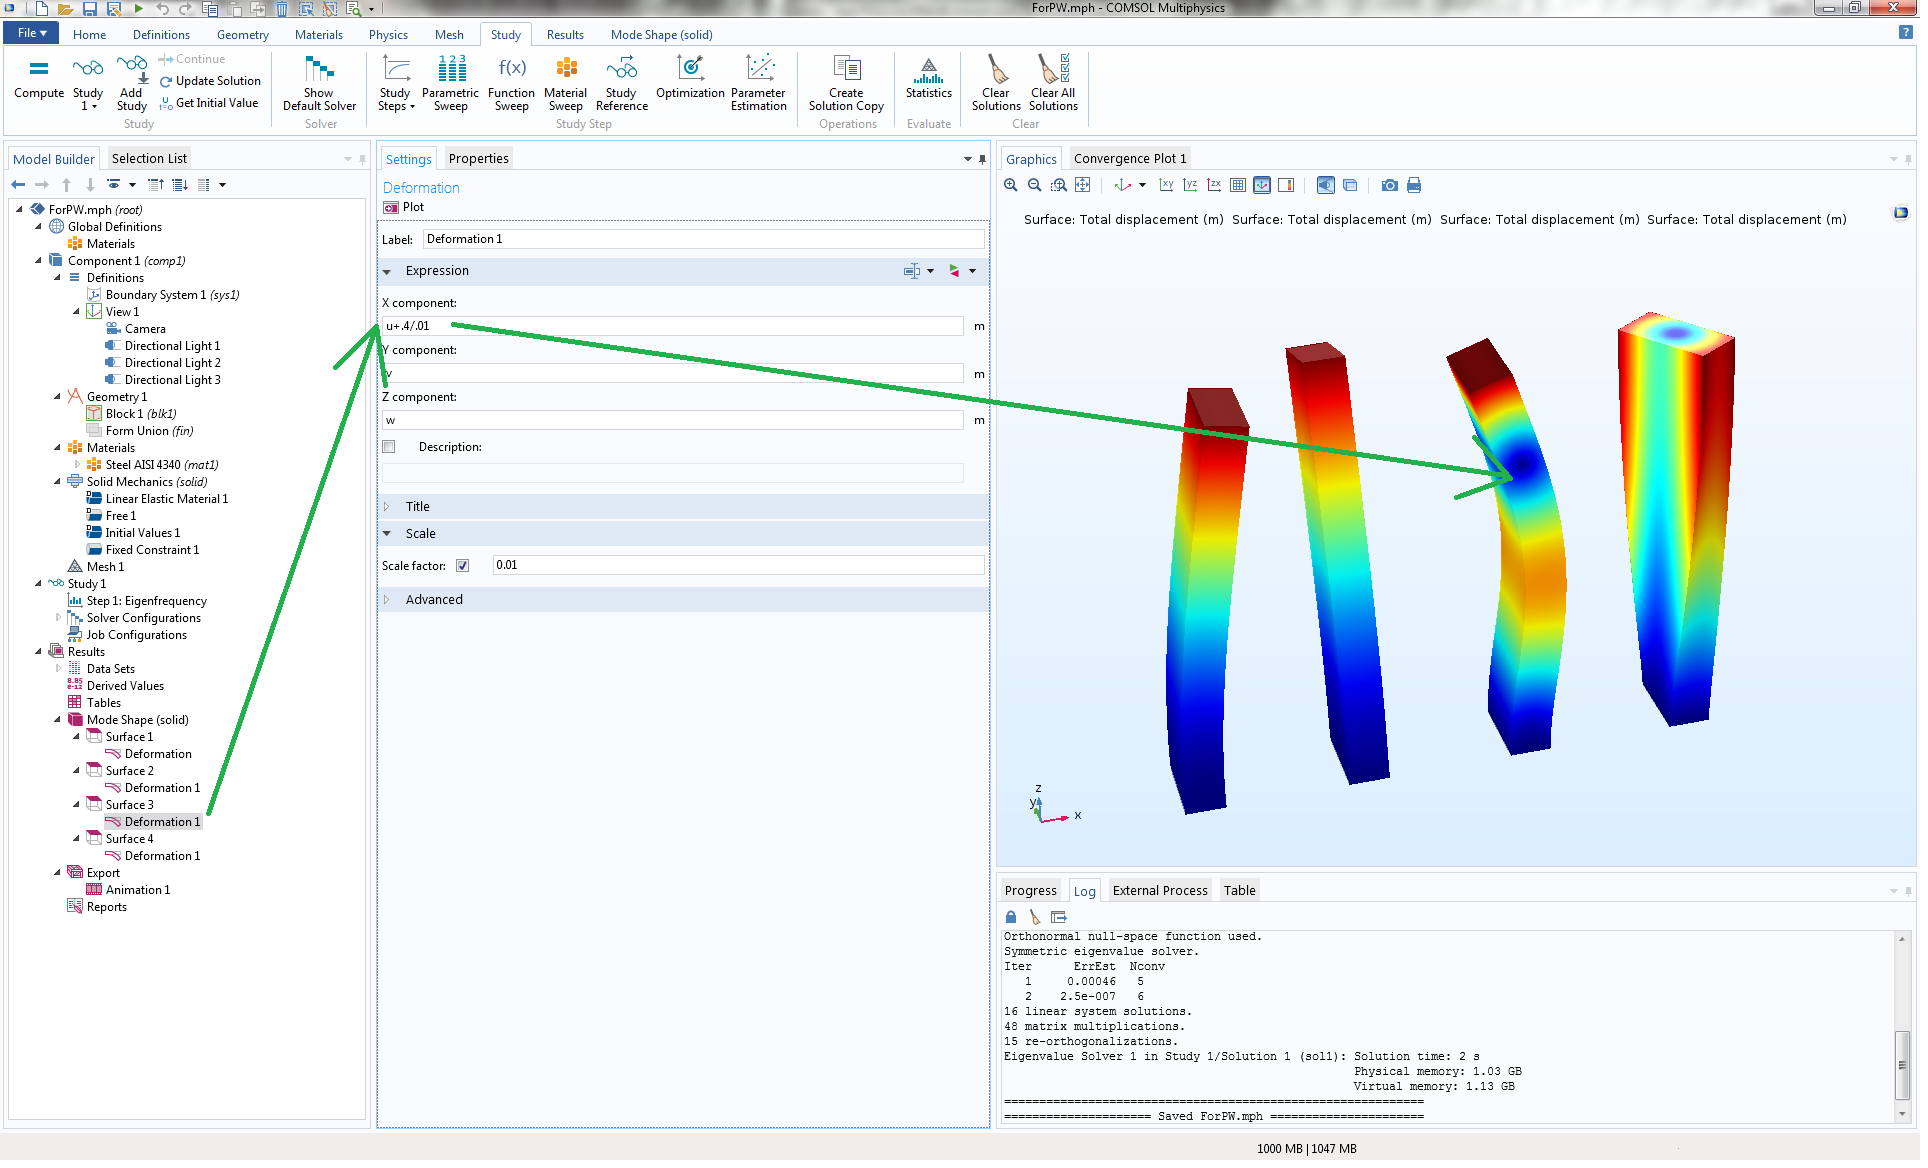1928x1168 pixels.
Task: Take an image snapshot with the camera icon
Action: point(1390,185)
